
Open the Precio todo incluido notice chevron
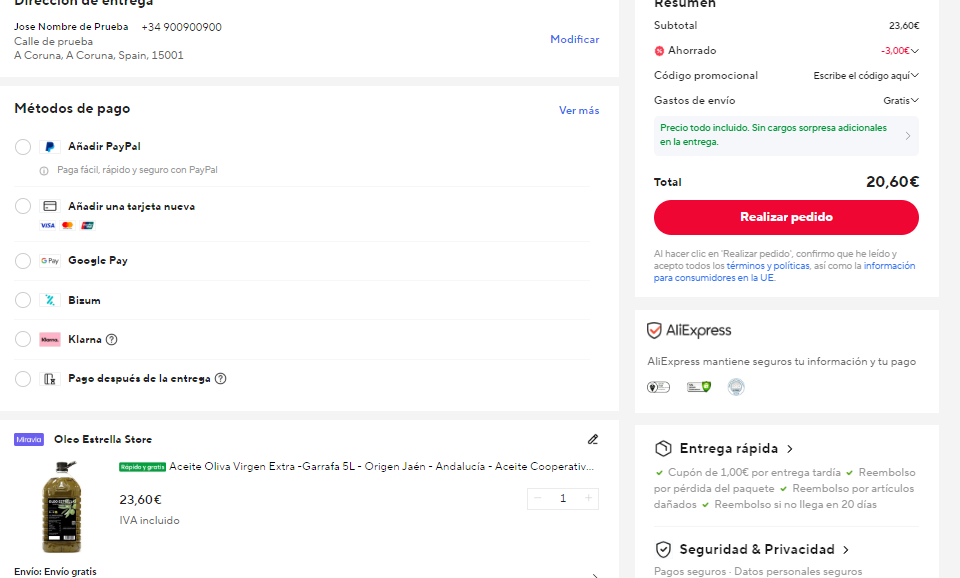(x=908, y=136)
